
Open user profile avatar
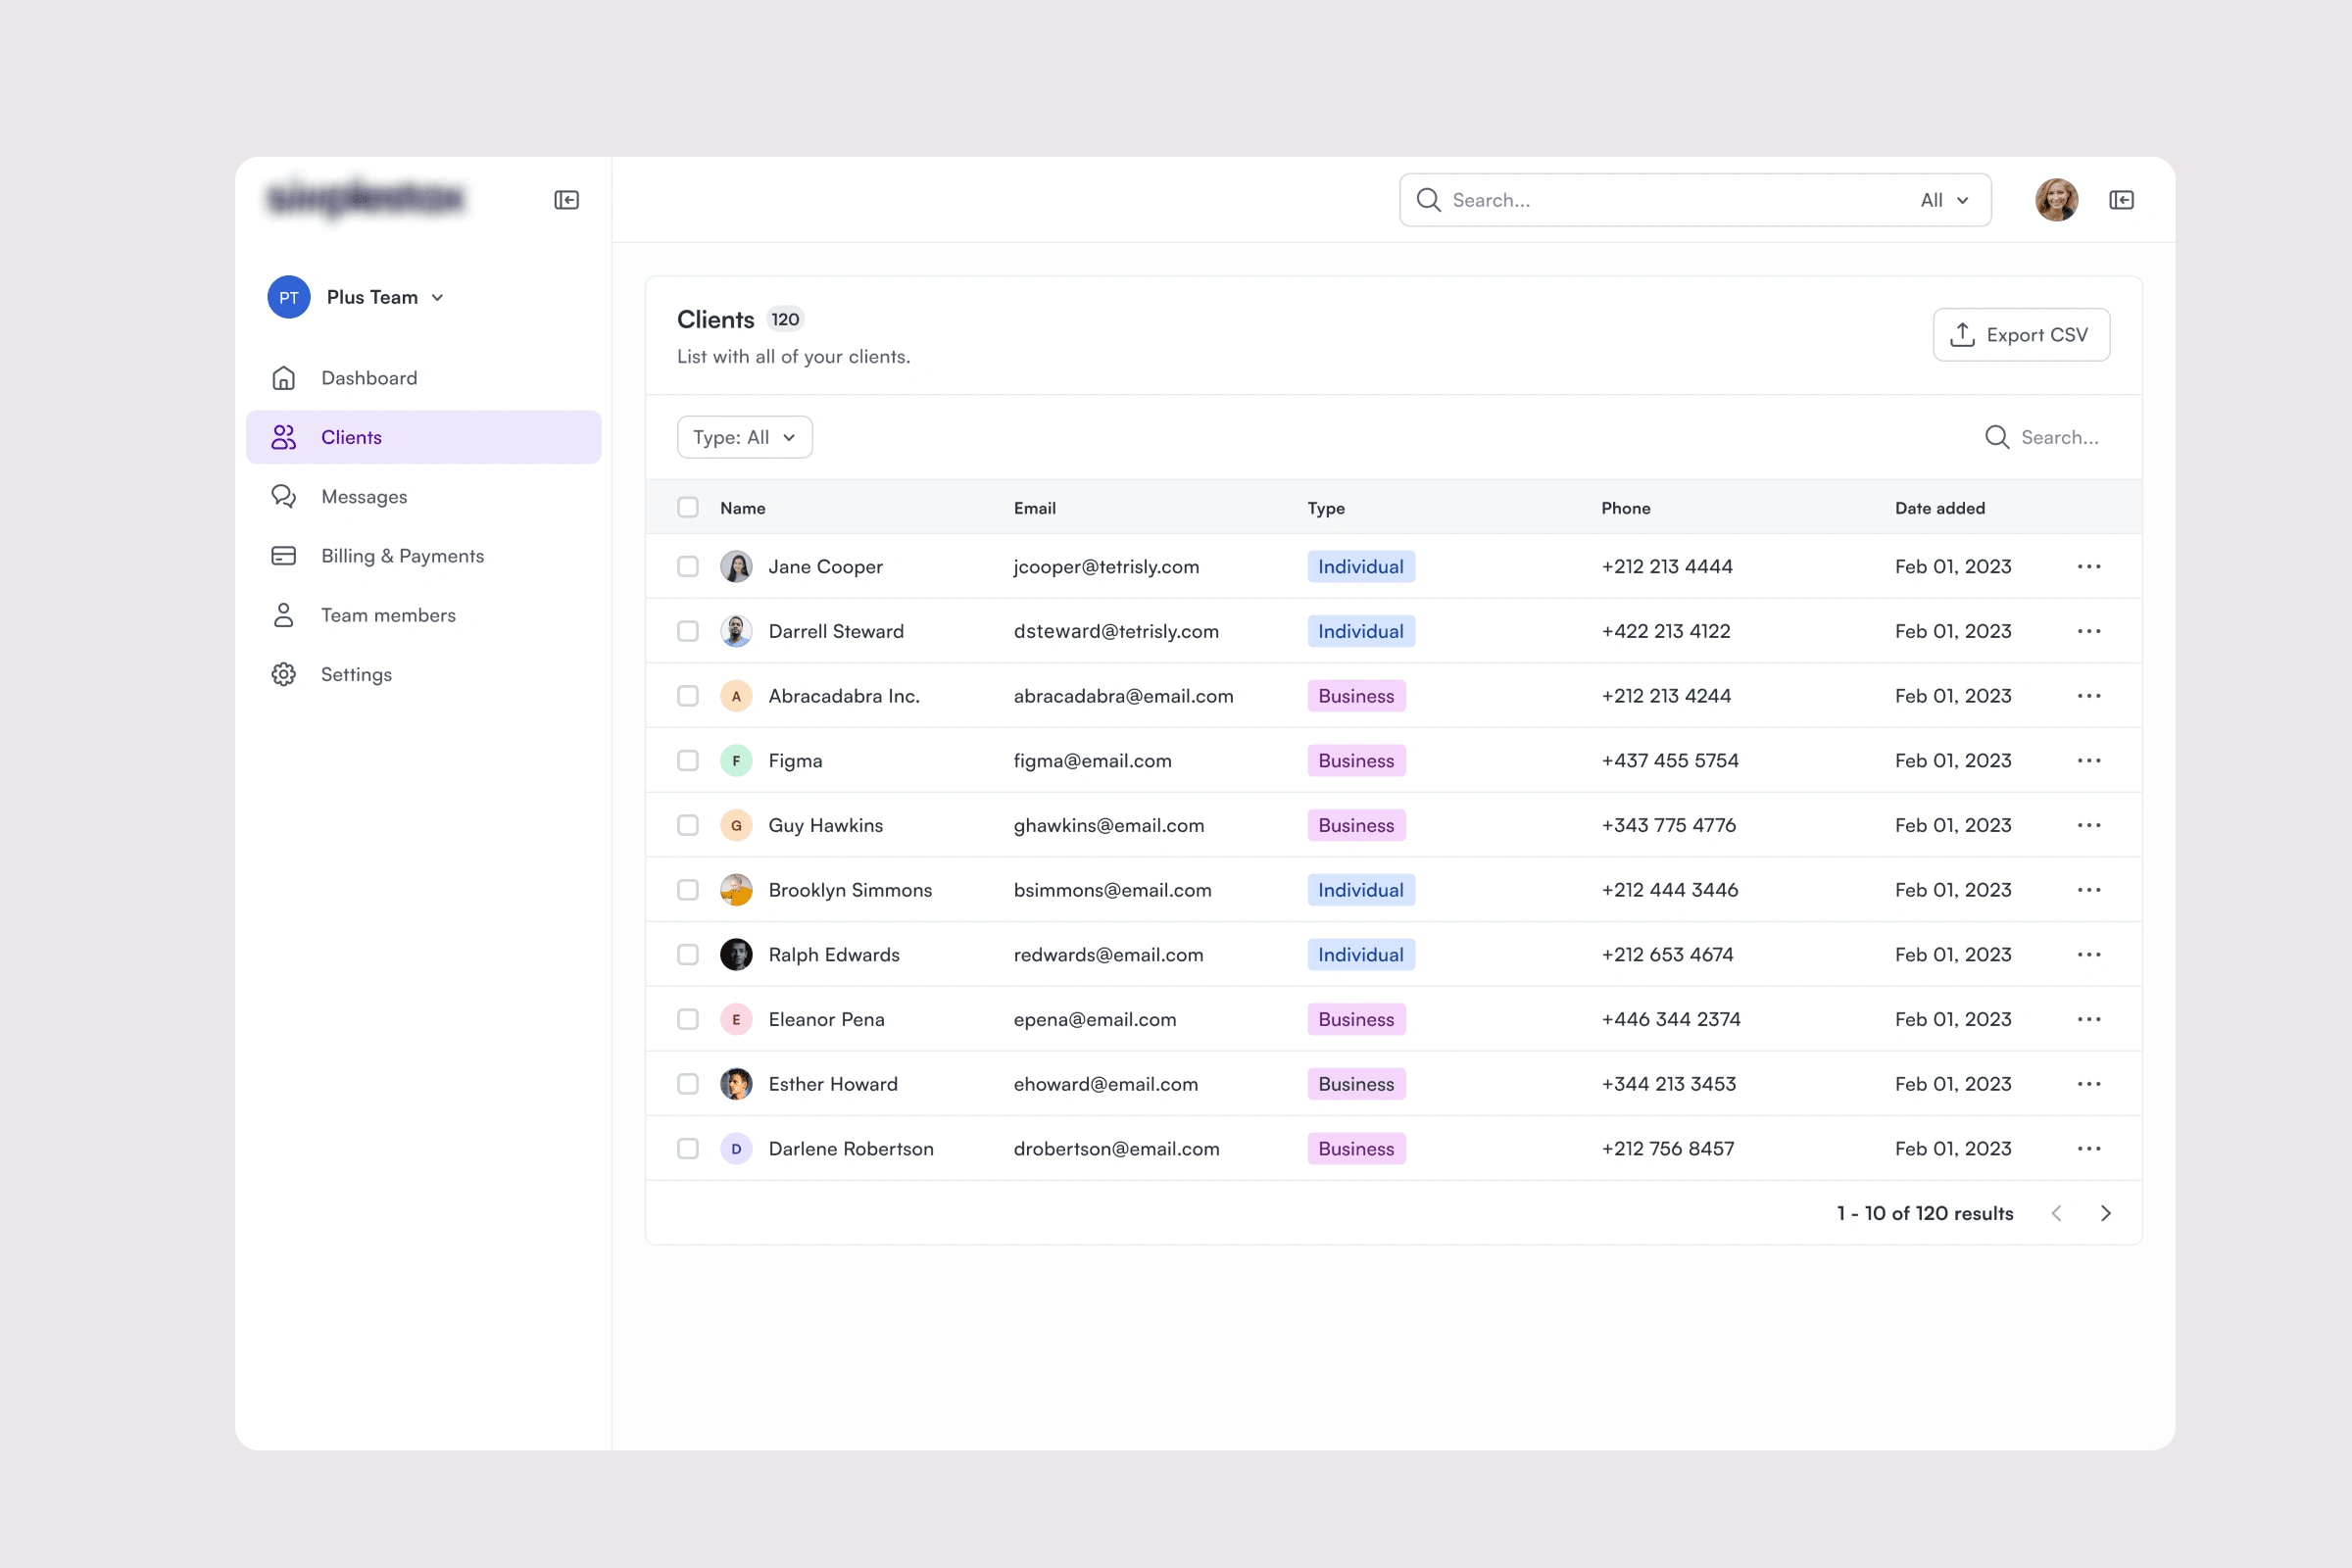[x=2056, y=200]
